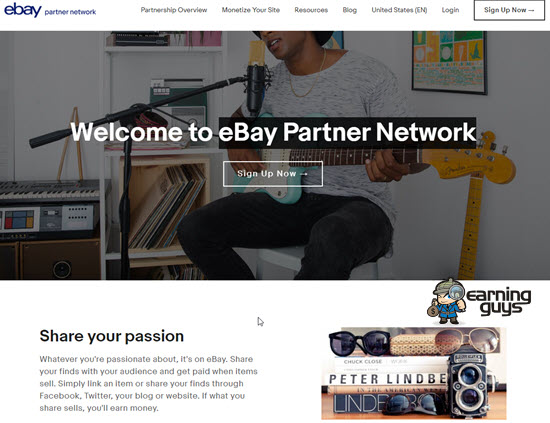
Task: Open the Monetize Your Site menu
Action: coord(251,10)
